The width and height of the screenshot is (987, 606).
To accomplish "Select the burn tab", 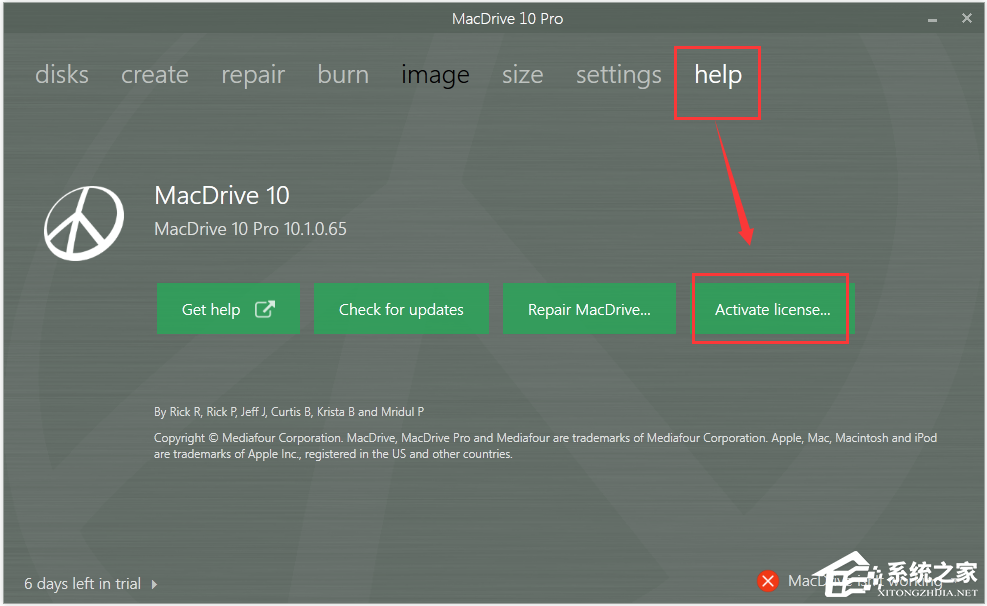I will (x=343, y=75).
